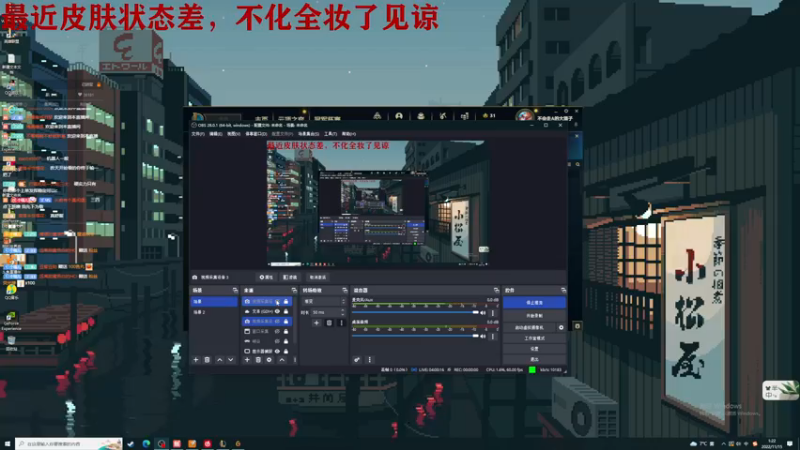This screenshot has height=450, width=800.
Task: Pop out the 混音器 dock panel
Action: point(496,290)
